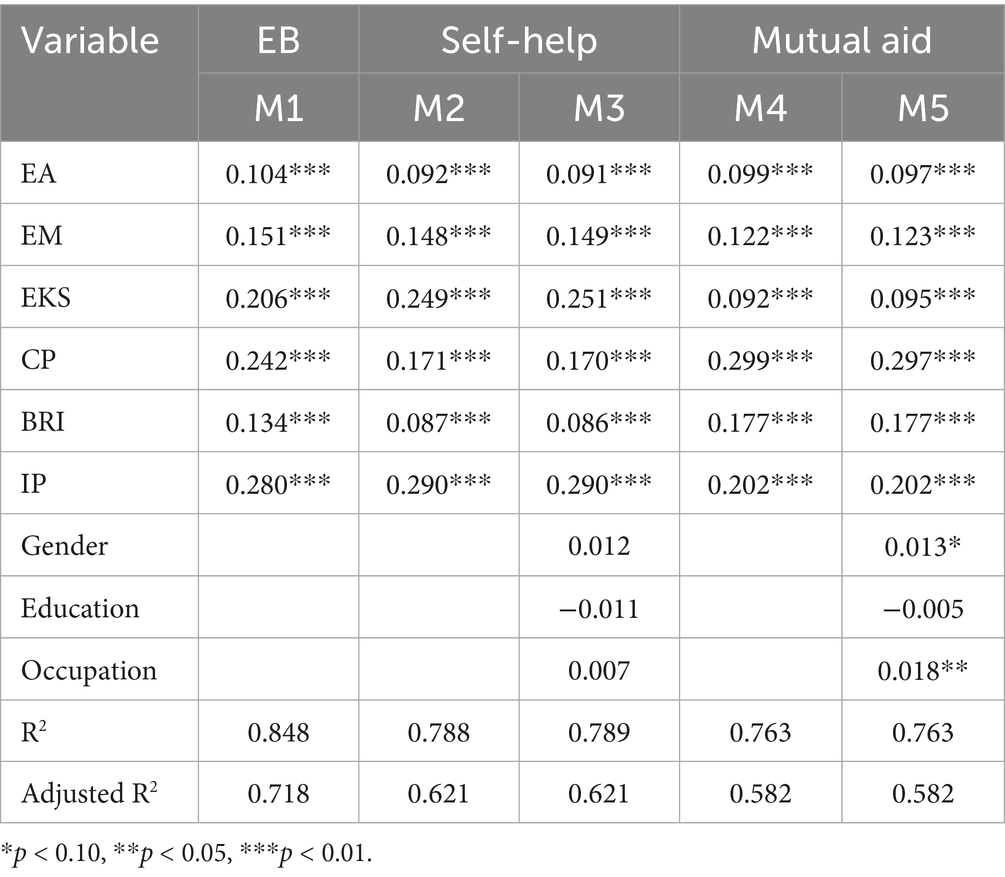Click the Mutual aid column group header
1005x877 pixels.
pos(841,40)
